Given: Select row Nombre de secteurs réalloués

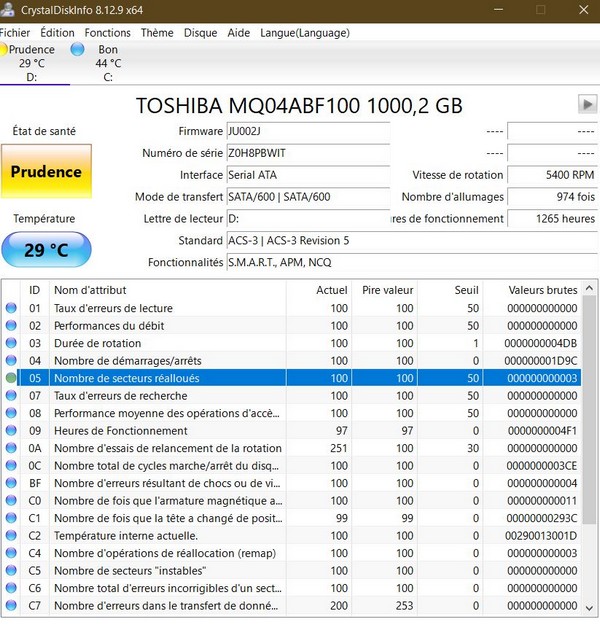Looking at the screenshot, I should click(x=291, y=378).
